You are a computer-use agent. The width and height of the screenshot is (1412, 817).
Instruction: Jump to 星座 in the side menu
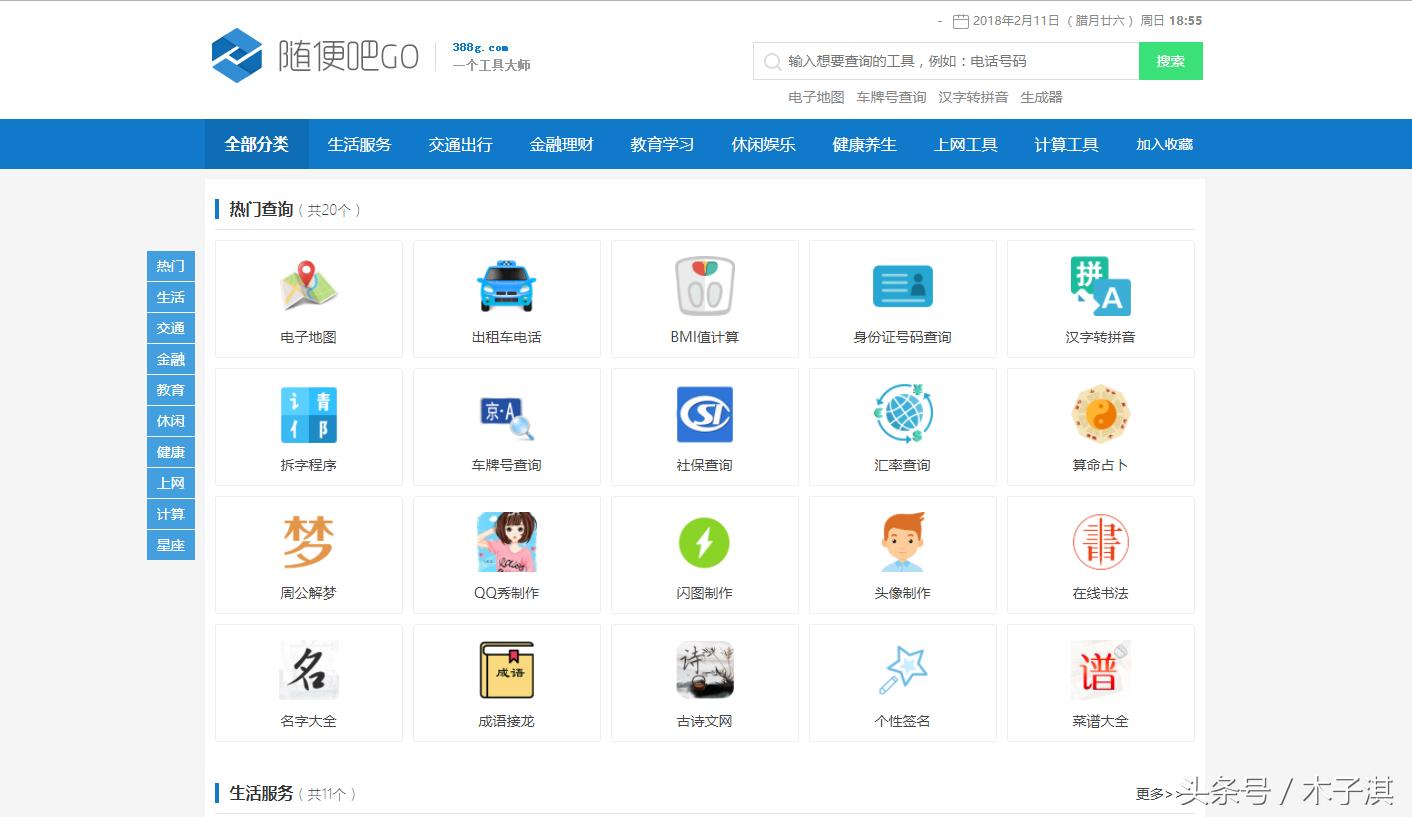[171, 545]
